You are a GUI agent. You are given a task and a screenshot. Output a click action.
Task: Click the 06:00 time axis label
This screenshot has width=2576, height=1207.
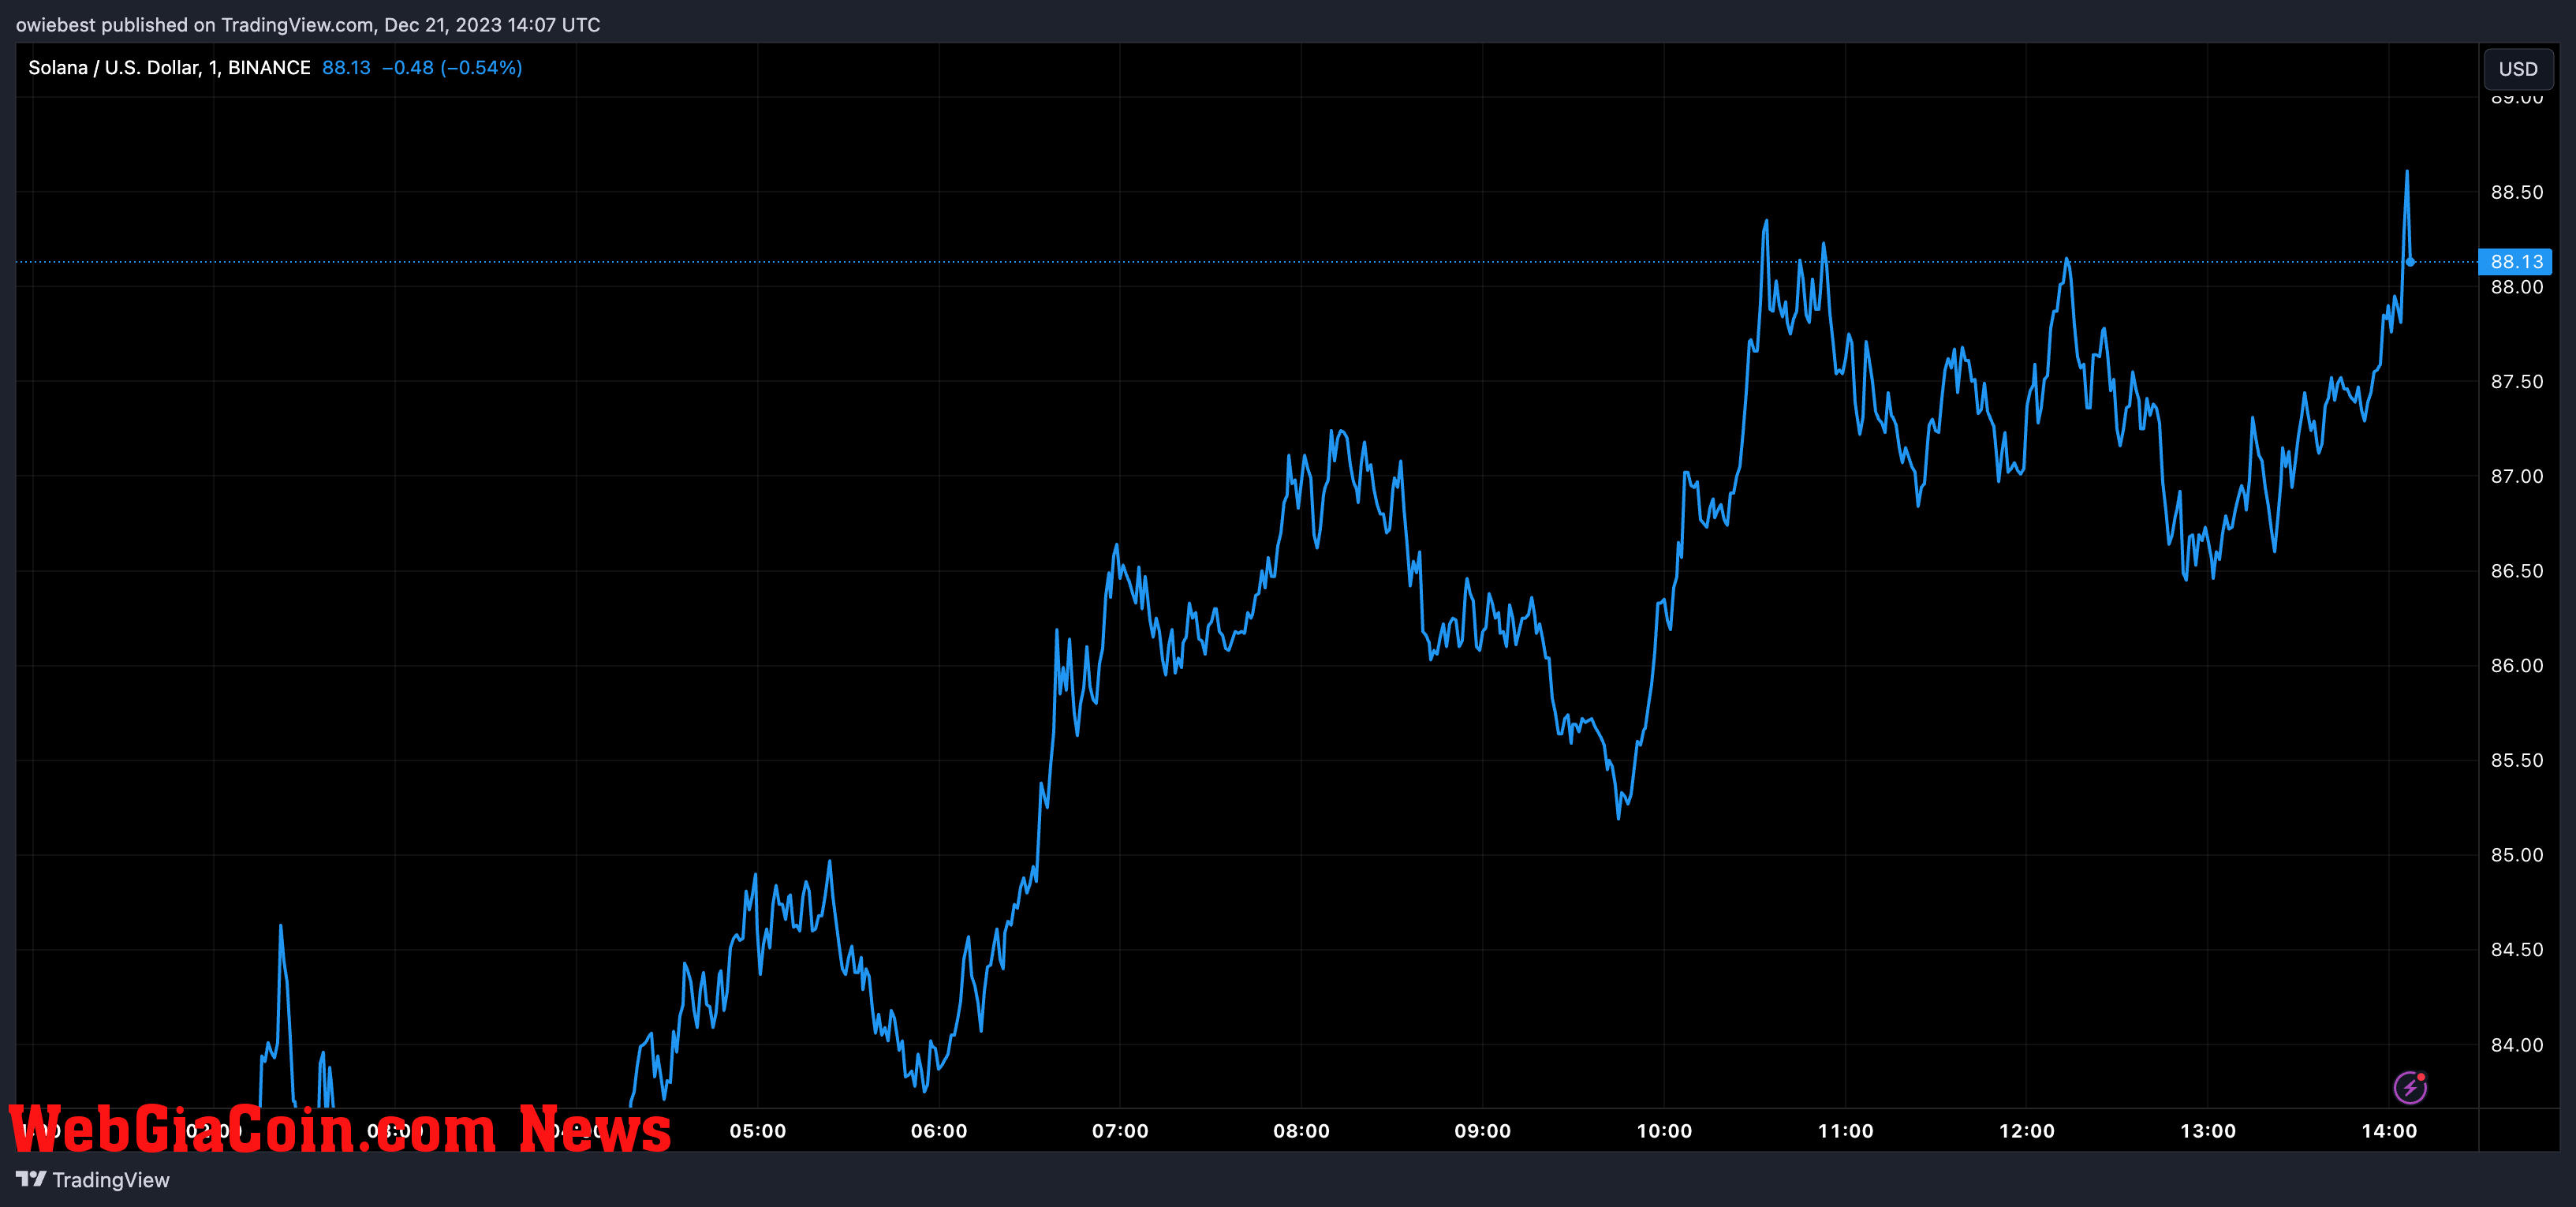click(x=939, y=1131)
